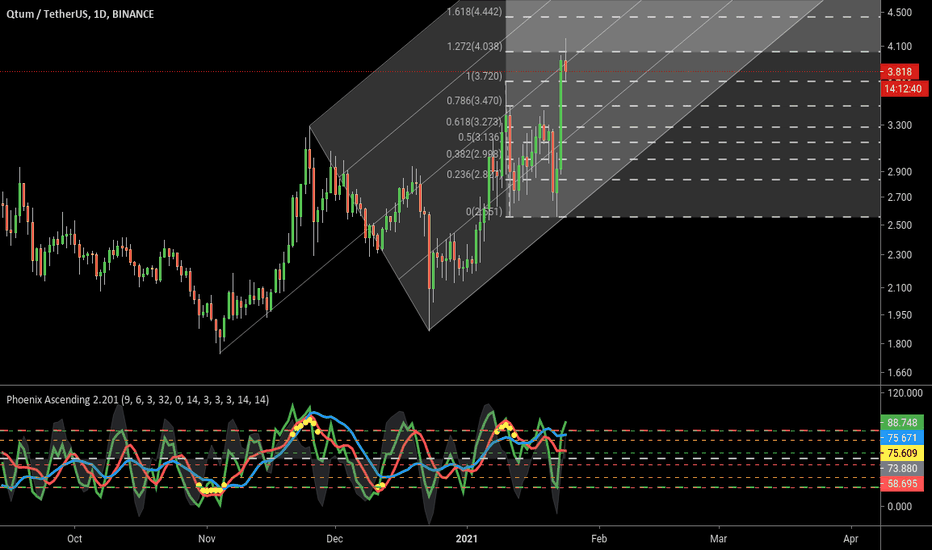Click the 120.000 indicator axis label

click(905, 393)
